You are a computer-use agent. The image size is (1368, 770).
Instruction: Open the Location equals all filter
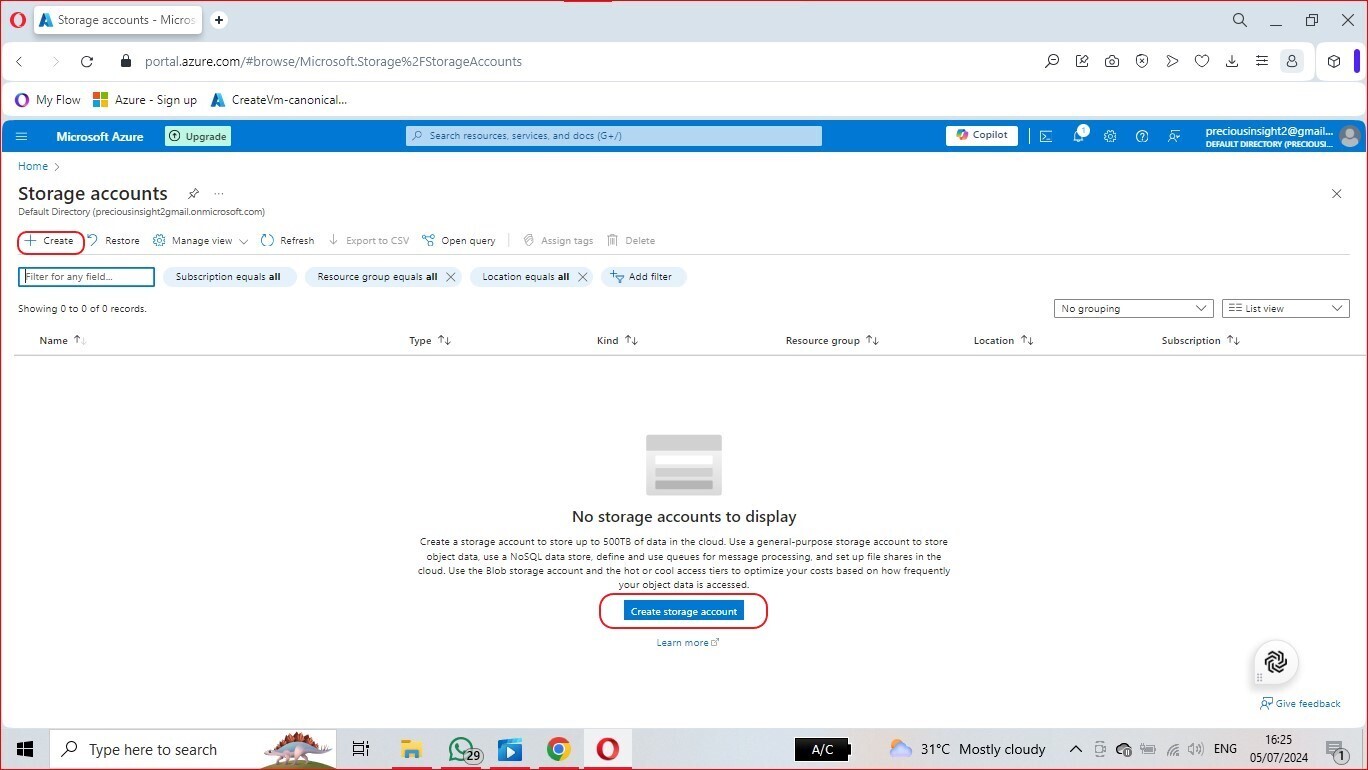(x=526, y=277)
